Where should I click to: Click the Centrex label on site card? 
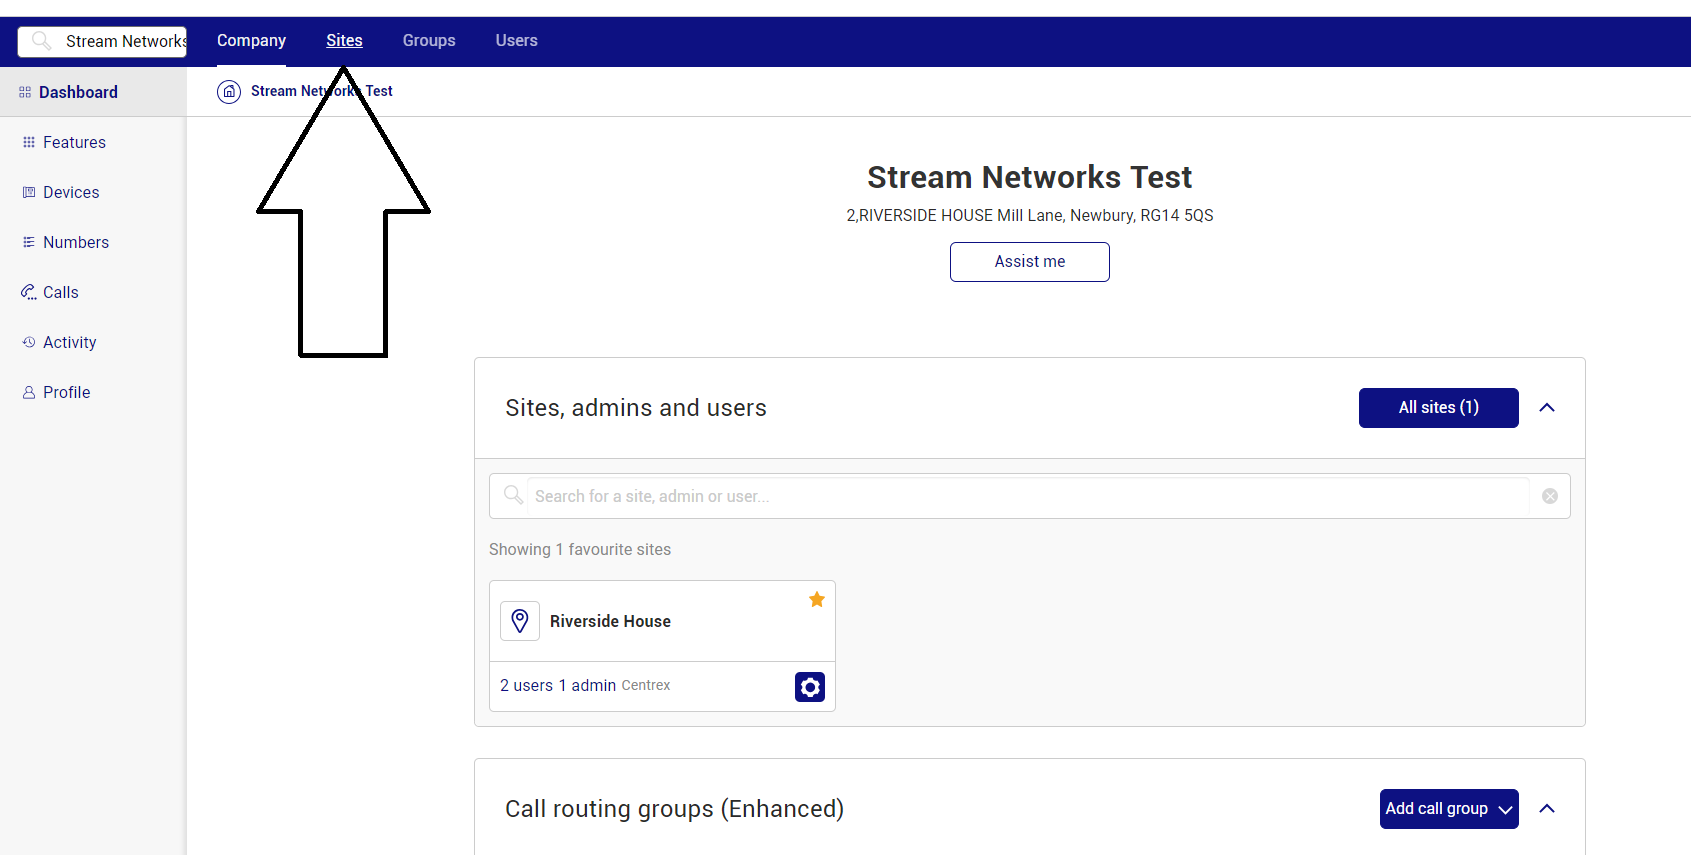(646, 686)
